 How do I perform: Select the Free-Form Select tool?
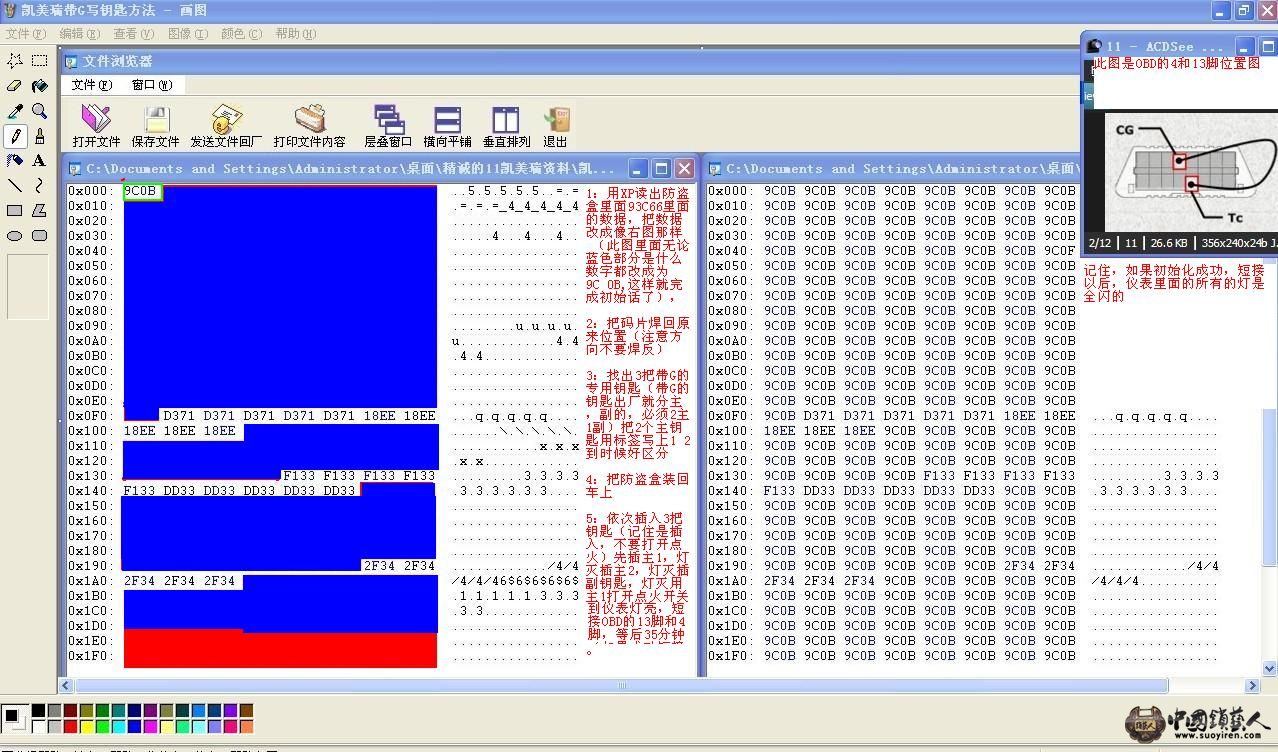(15, 61)
